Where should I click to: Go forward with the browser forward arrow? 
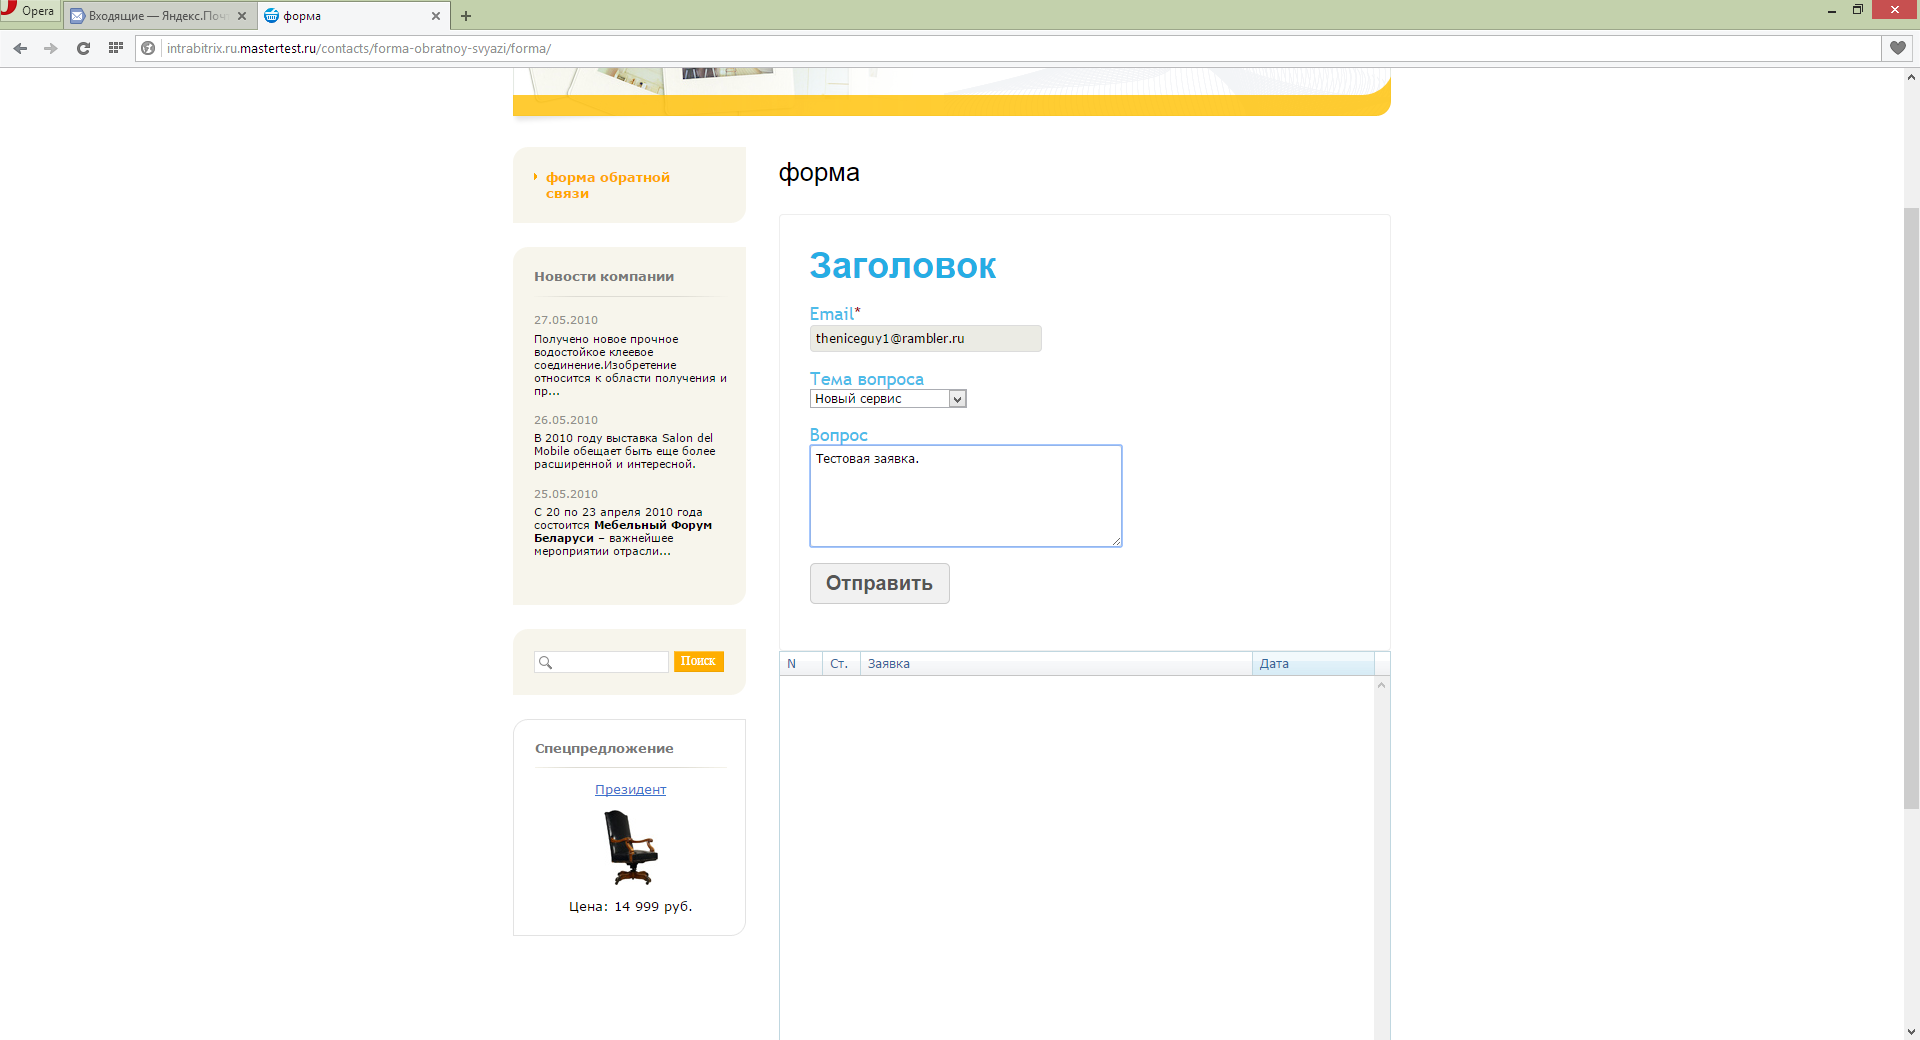(51, 48)
